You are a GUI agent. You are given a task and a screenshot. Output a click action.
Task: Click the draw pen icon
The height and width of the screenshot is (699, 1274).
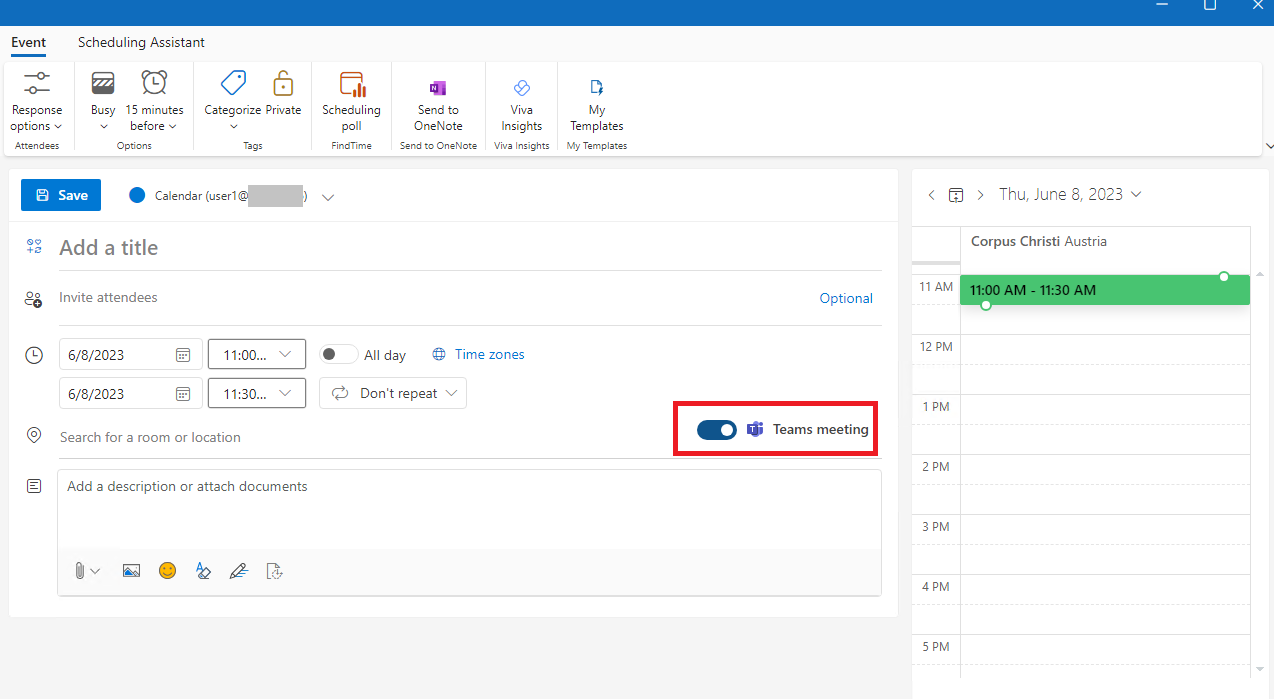[x=238, y=571]
